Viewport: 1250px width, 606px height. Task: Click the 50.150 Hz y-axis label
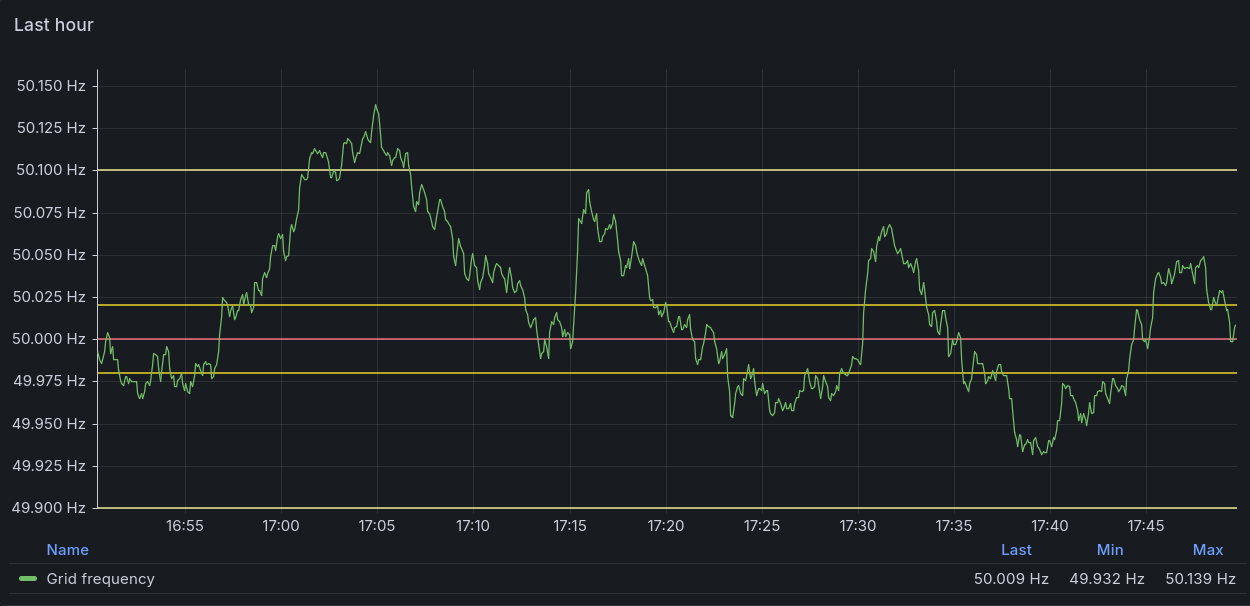pyautogui.click(x=51, y=86)
